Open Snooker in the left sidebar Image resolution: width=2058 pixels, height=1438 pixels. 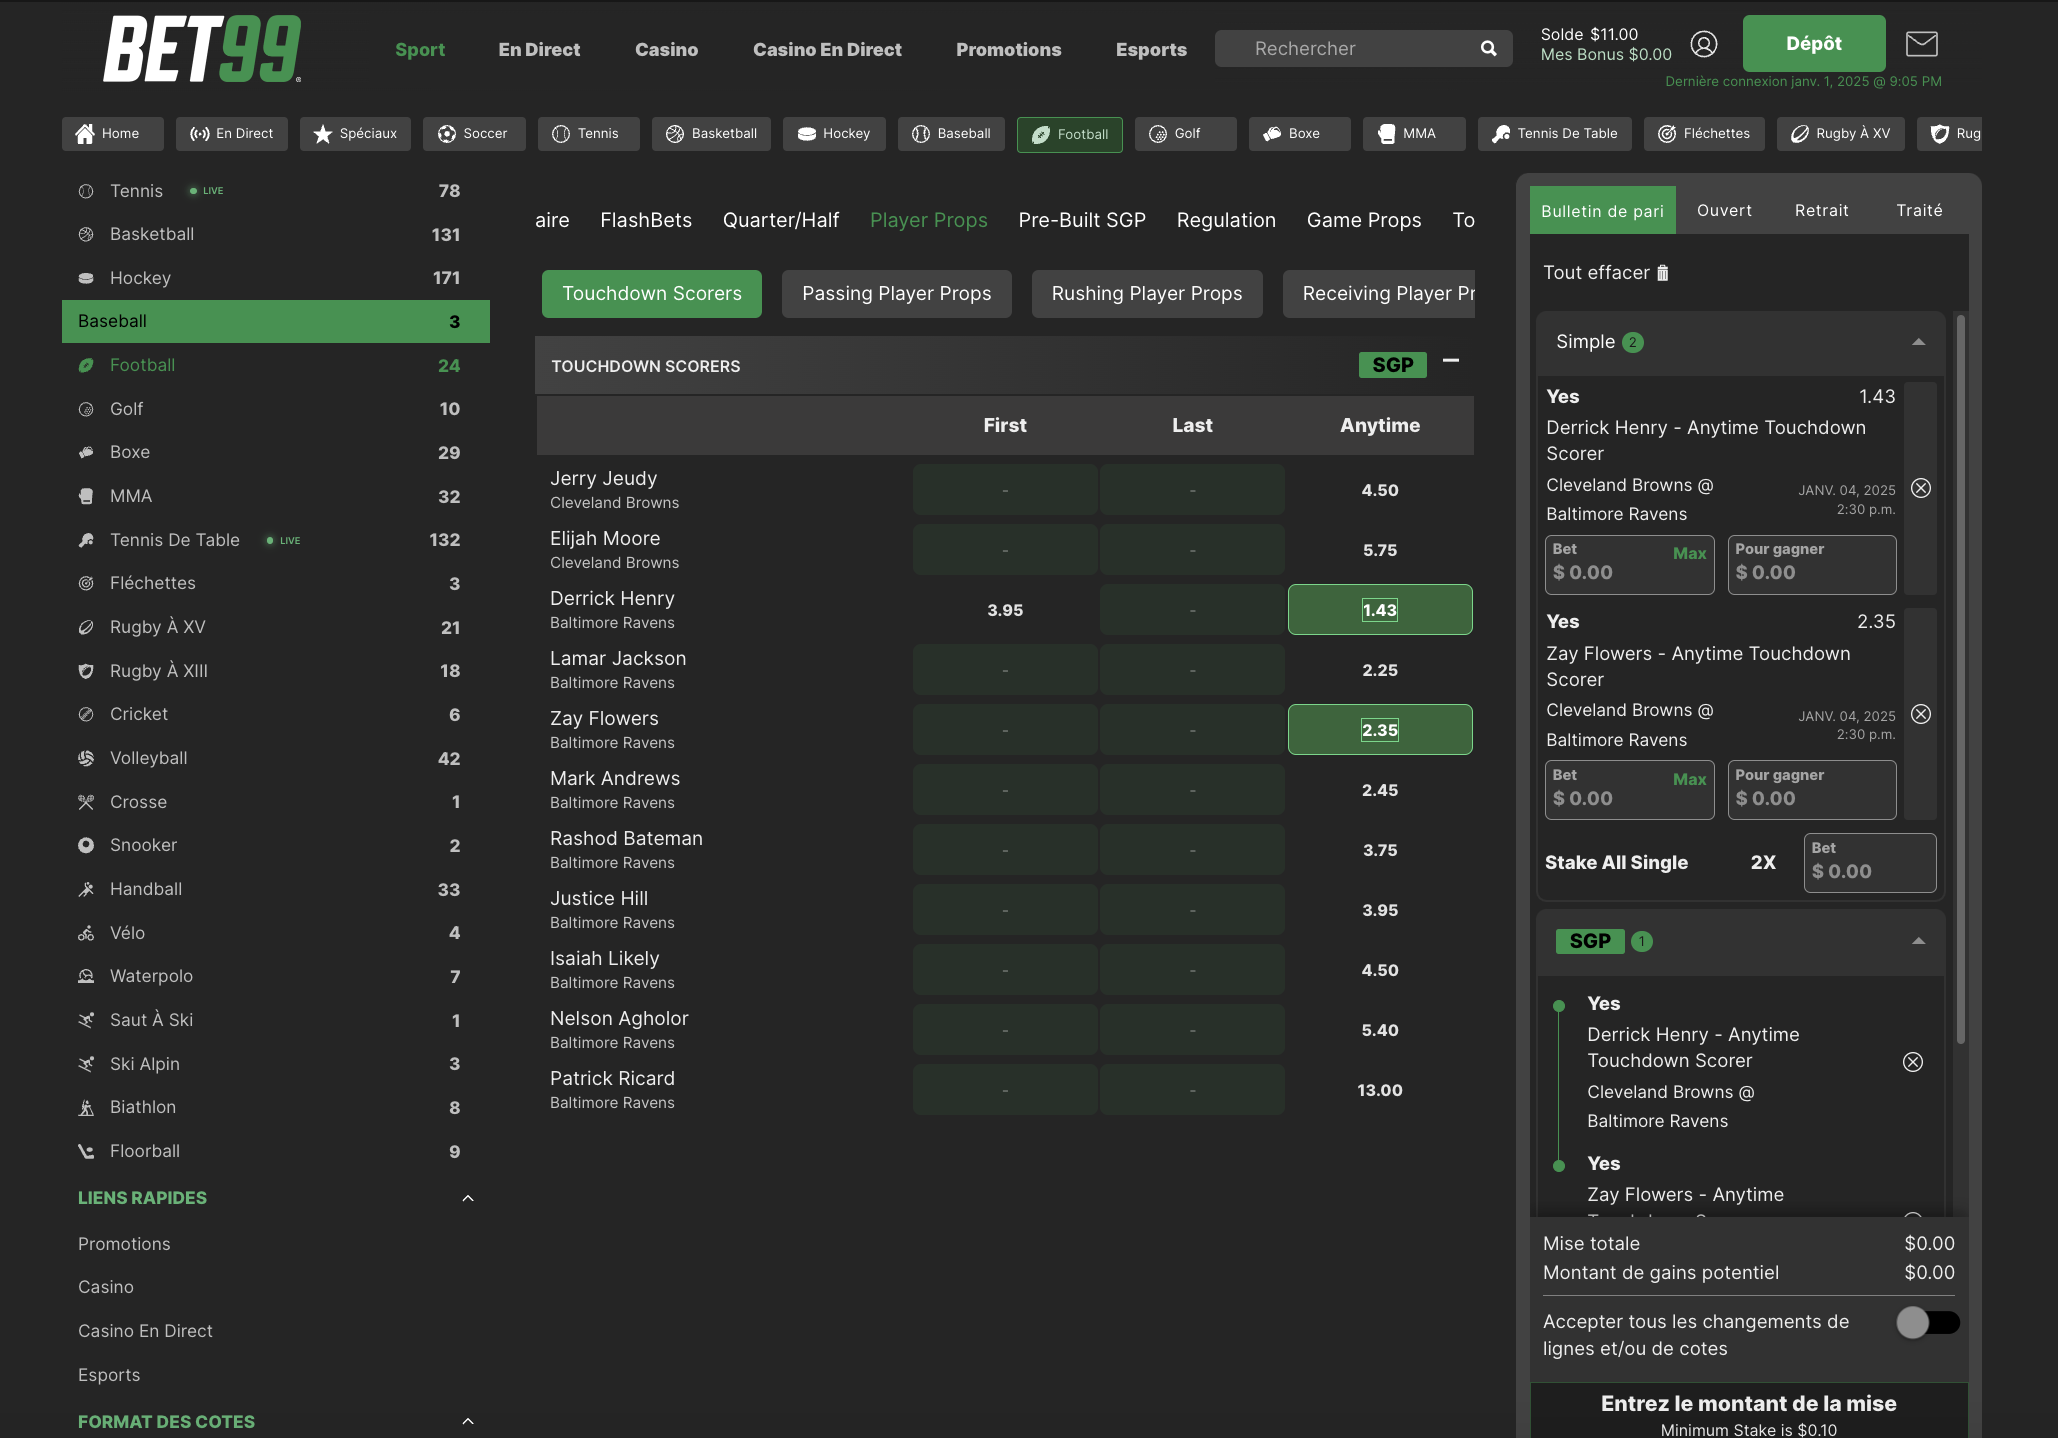[x=276, y=845]
